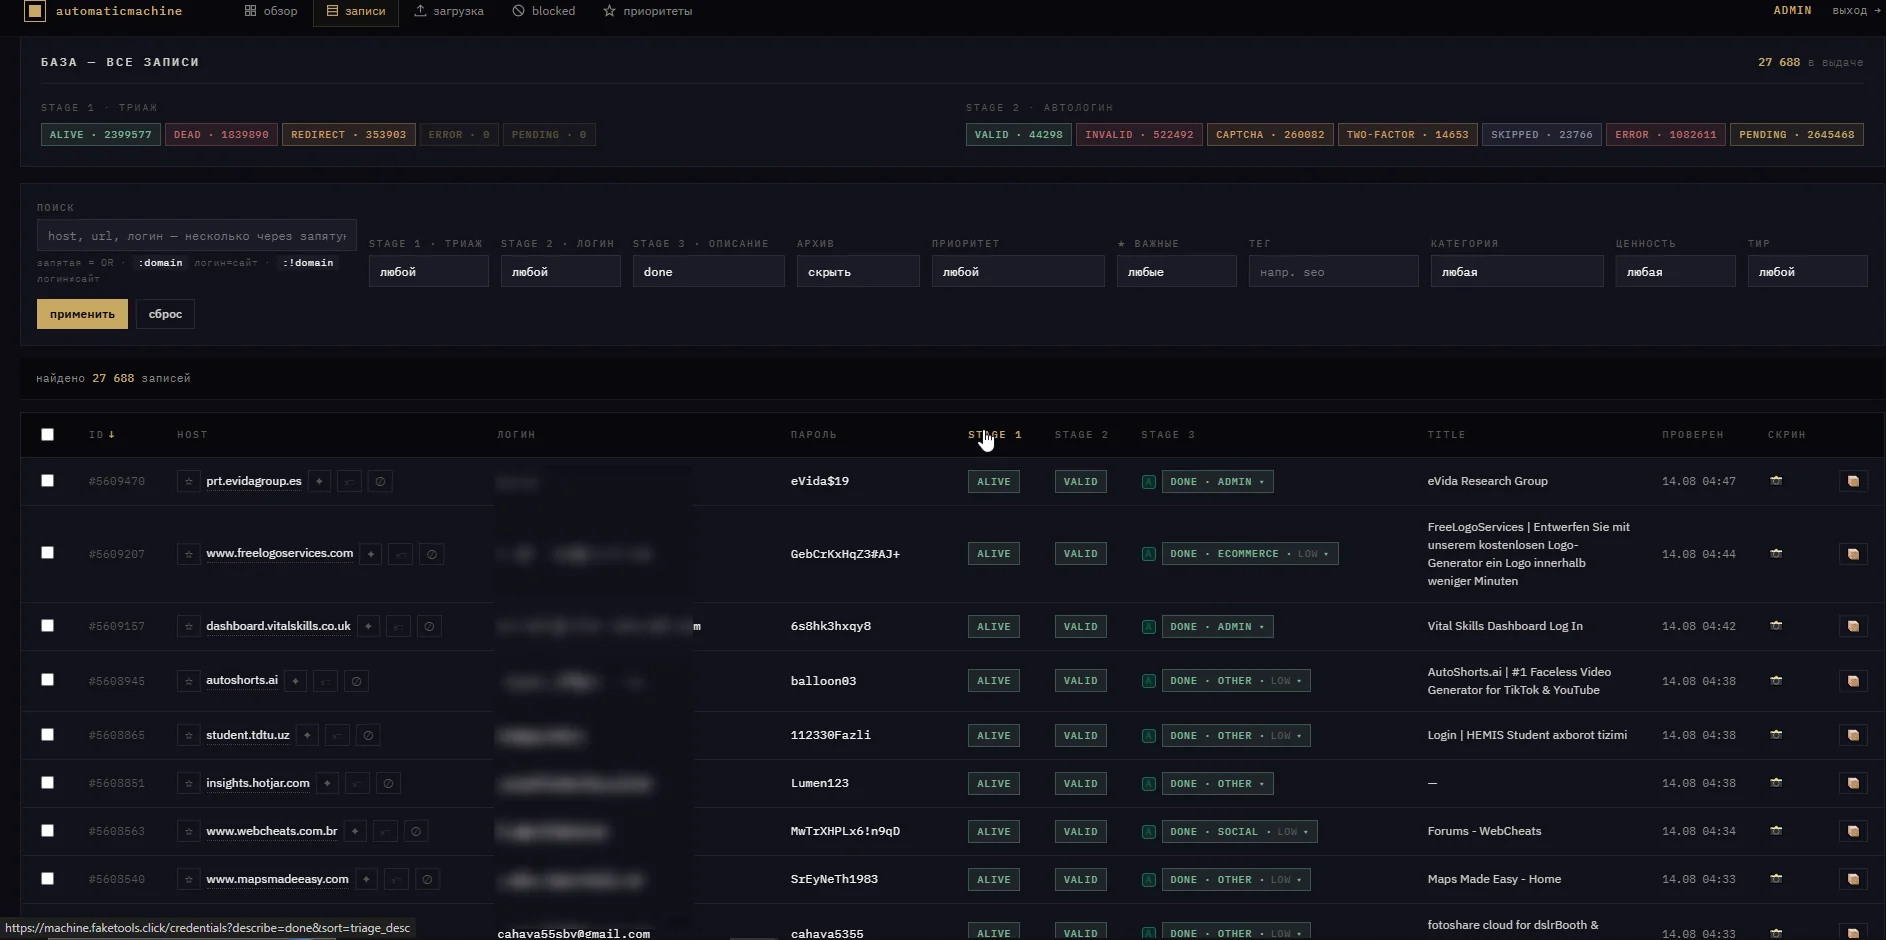The height and width of the screenshot is (940, 1886).
Task: Click the block icon beside insights.hotjar.com
Action: 388,784
